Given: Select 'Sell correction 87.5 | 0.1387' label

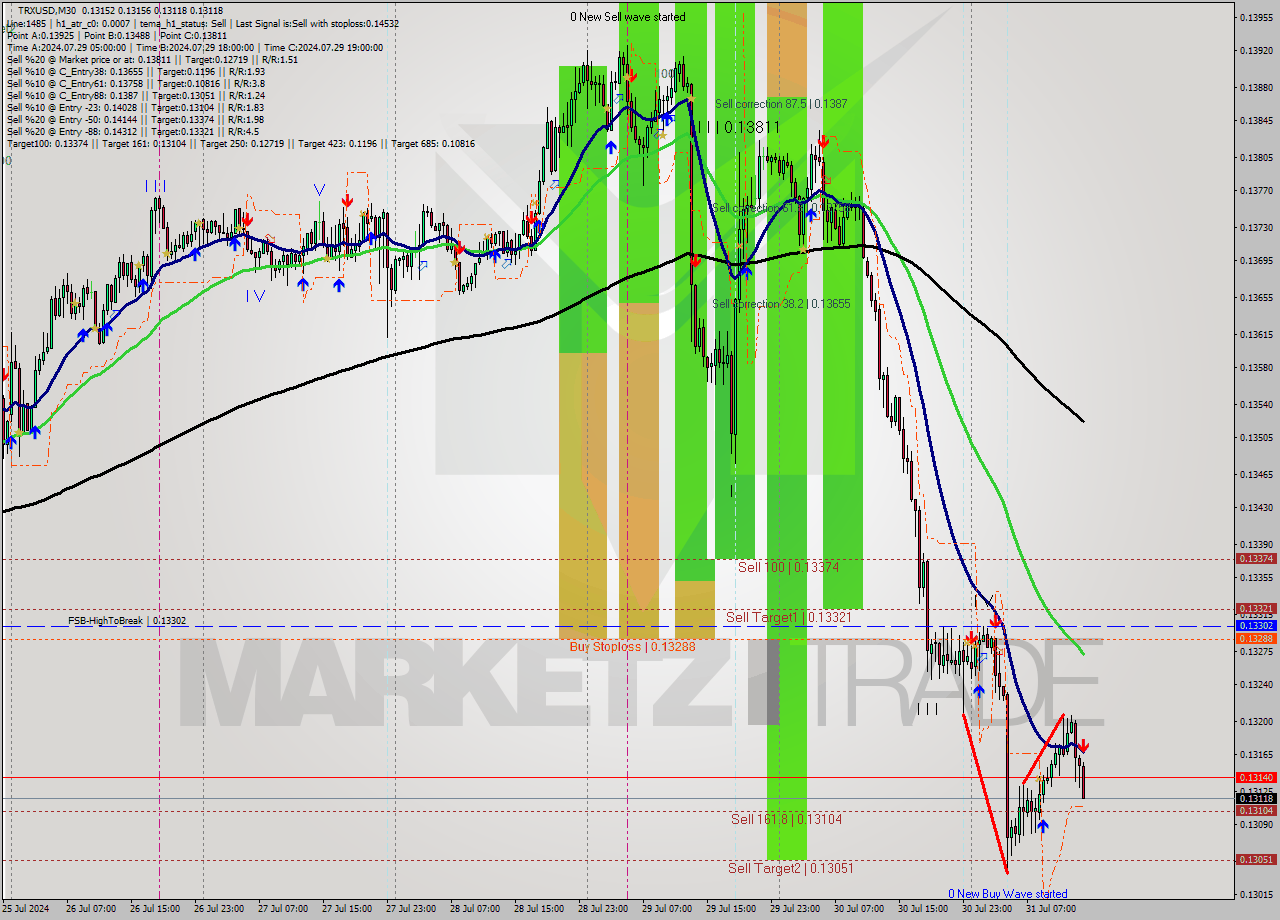Looking at the screenshot, I should pyautogui.click(x=781, y=104).
